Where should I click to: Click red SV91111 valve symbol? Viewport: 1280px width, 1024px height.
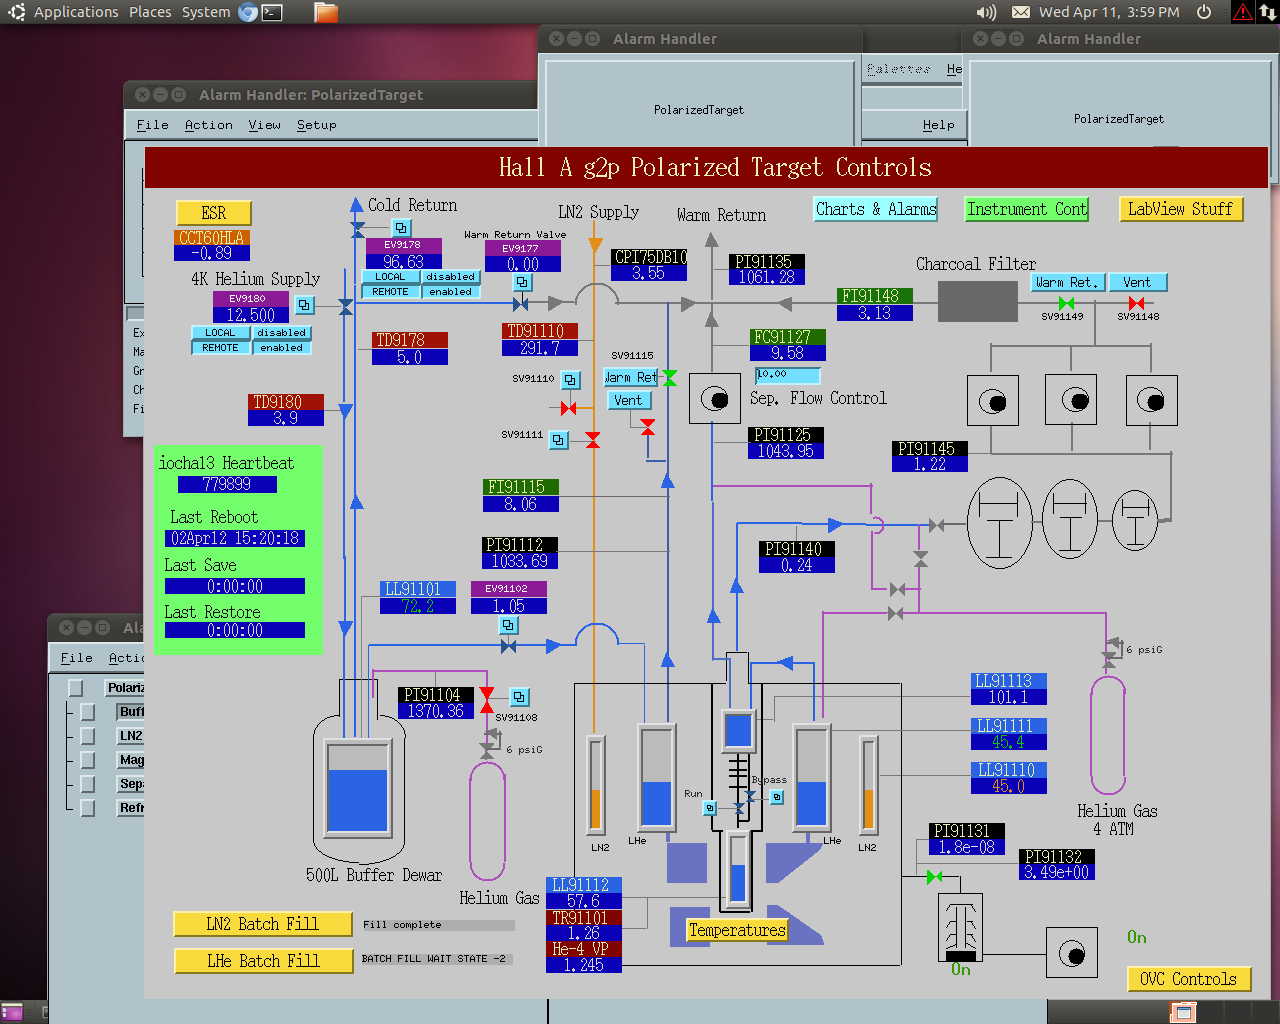coord(593,440)
